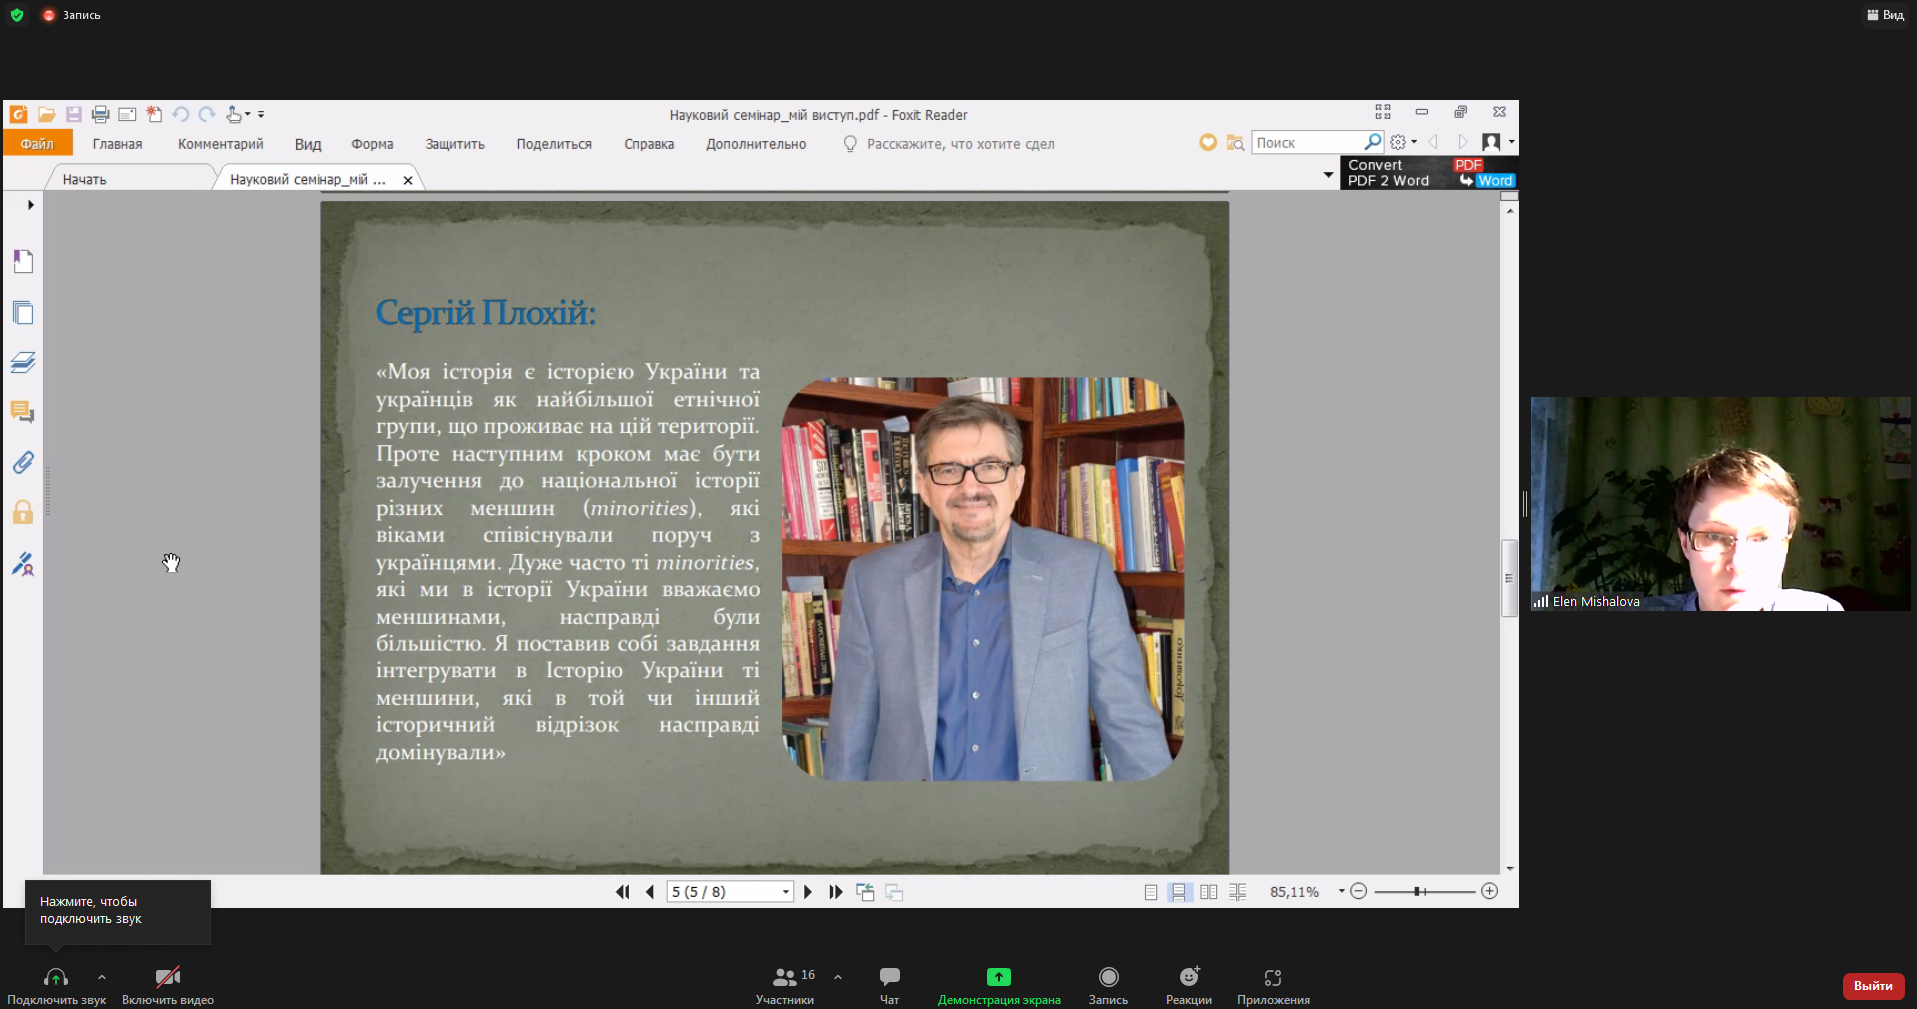Image resolution: width=1917 pixels, height=1009 pixels.
Task: Expand audio options arrow in Zoom
Action: pyautogui.click(x=102, y=977)
